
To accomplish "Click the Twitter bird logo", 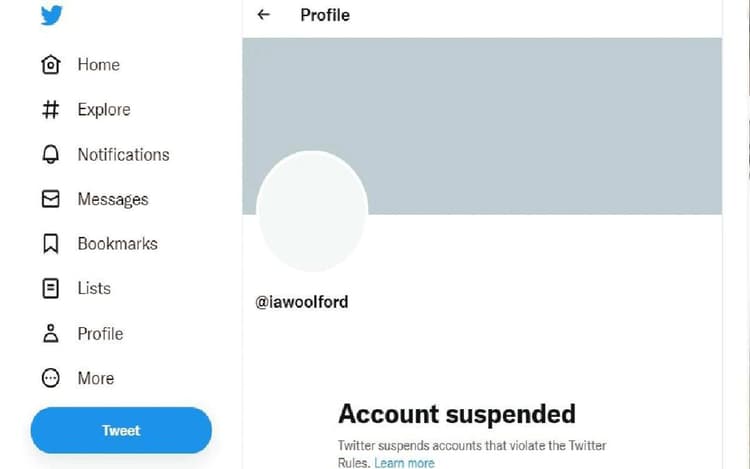I will tap(52, 16).
